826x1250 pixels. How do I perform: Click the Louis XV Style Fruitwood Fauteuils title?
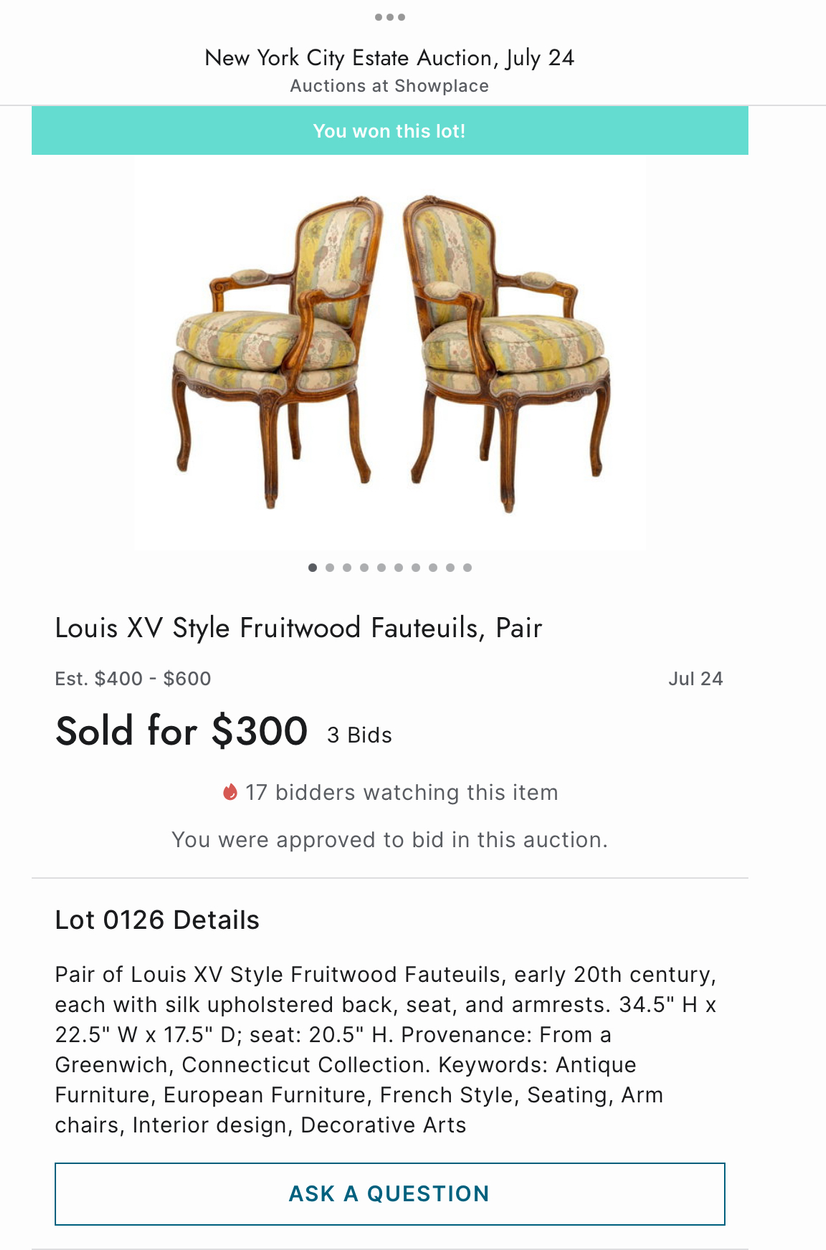tap(298, 628)
